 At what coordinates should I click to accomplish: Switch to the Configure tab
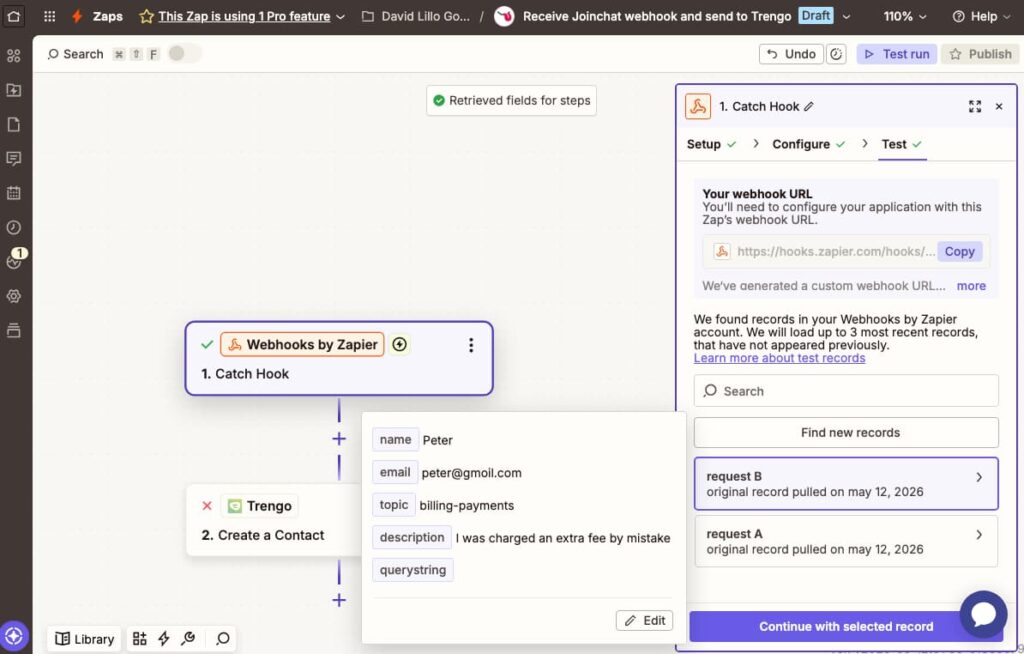pyautogui.click(x=808, y=144)
